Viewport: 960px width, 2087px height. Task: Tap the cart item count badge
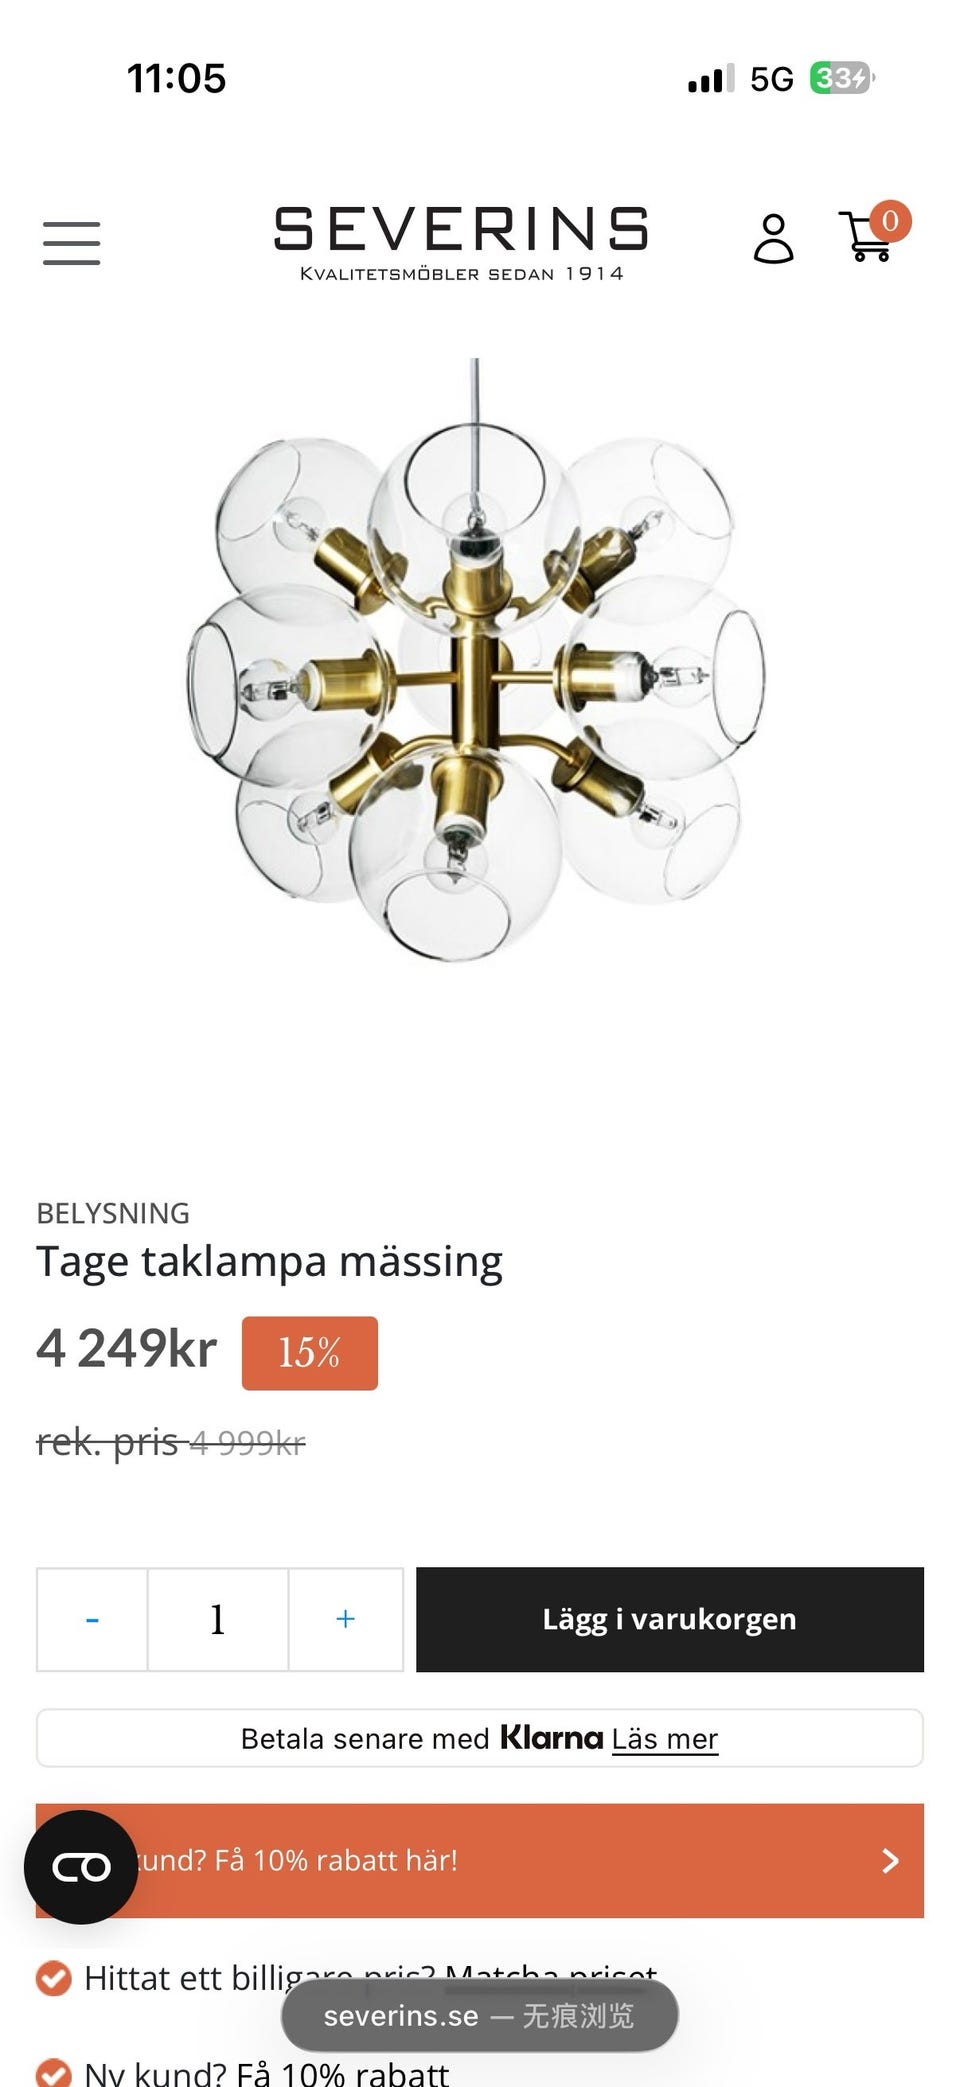(890, 221)
